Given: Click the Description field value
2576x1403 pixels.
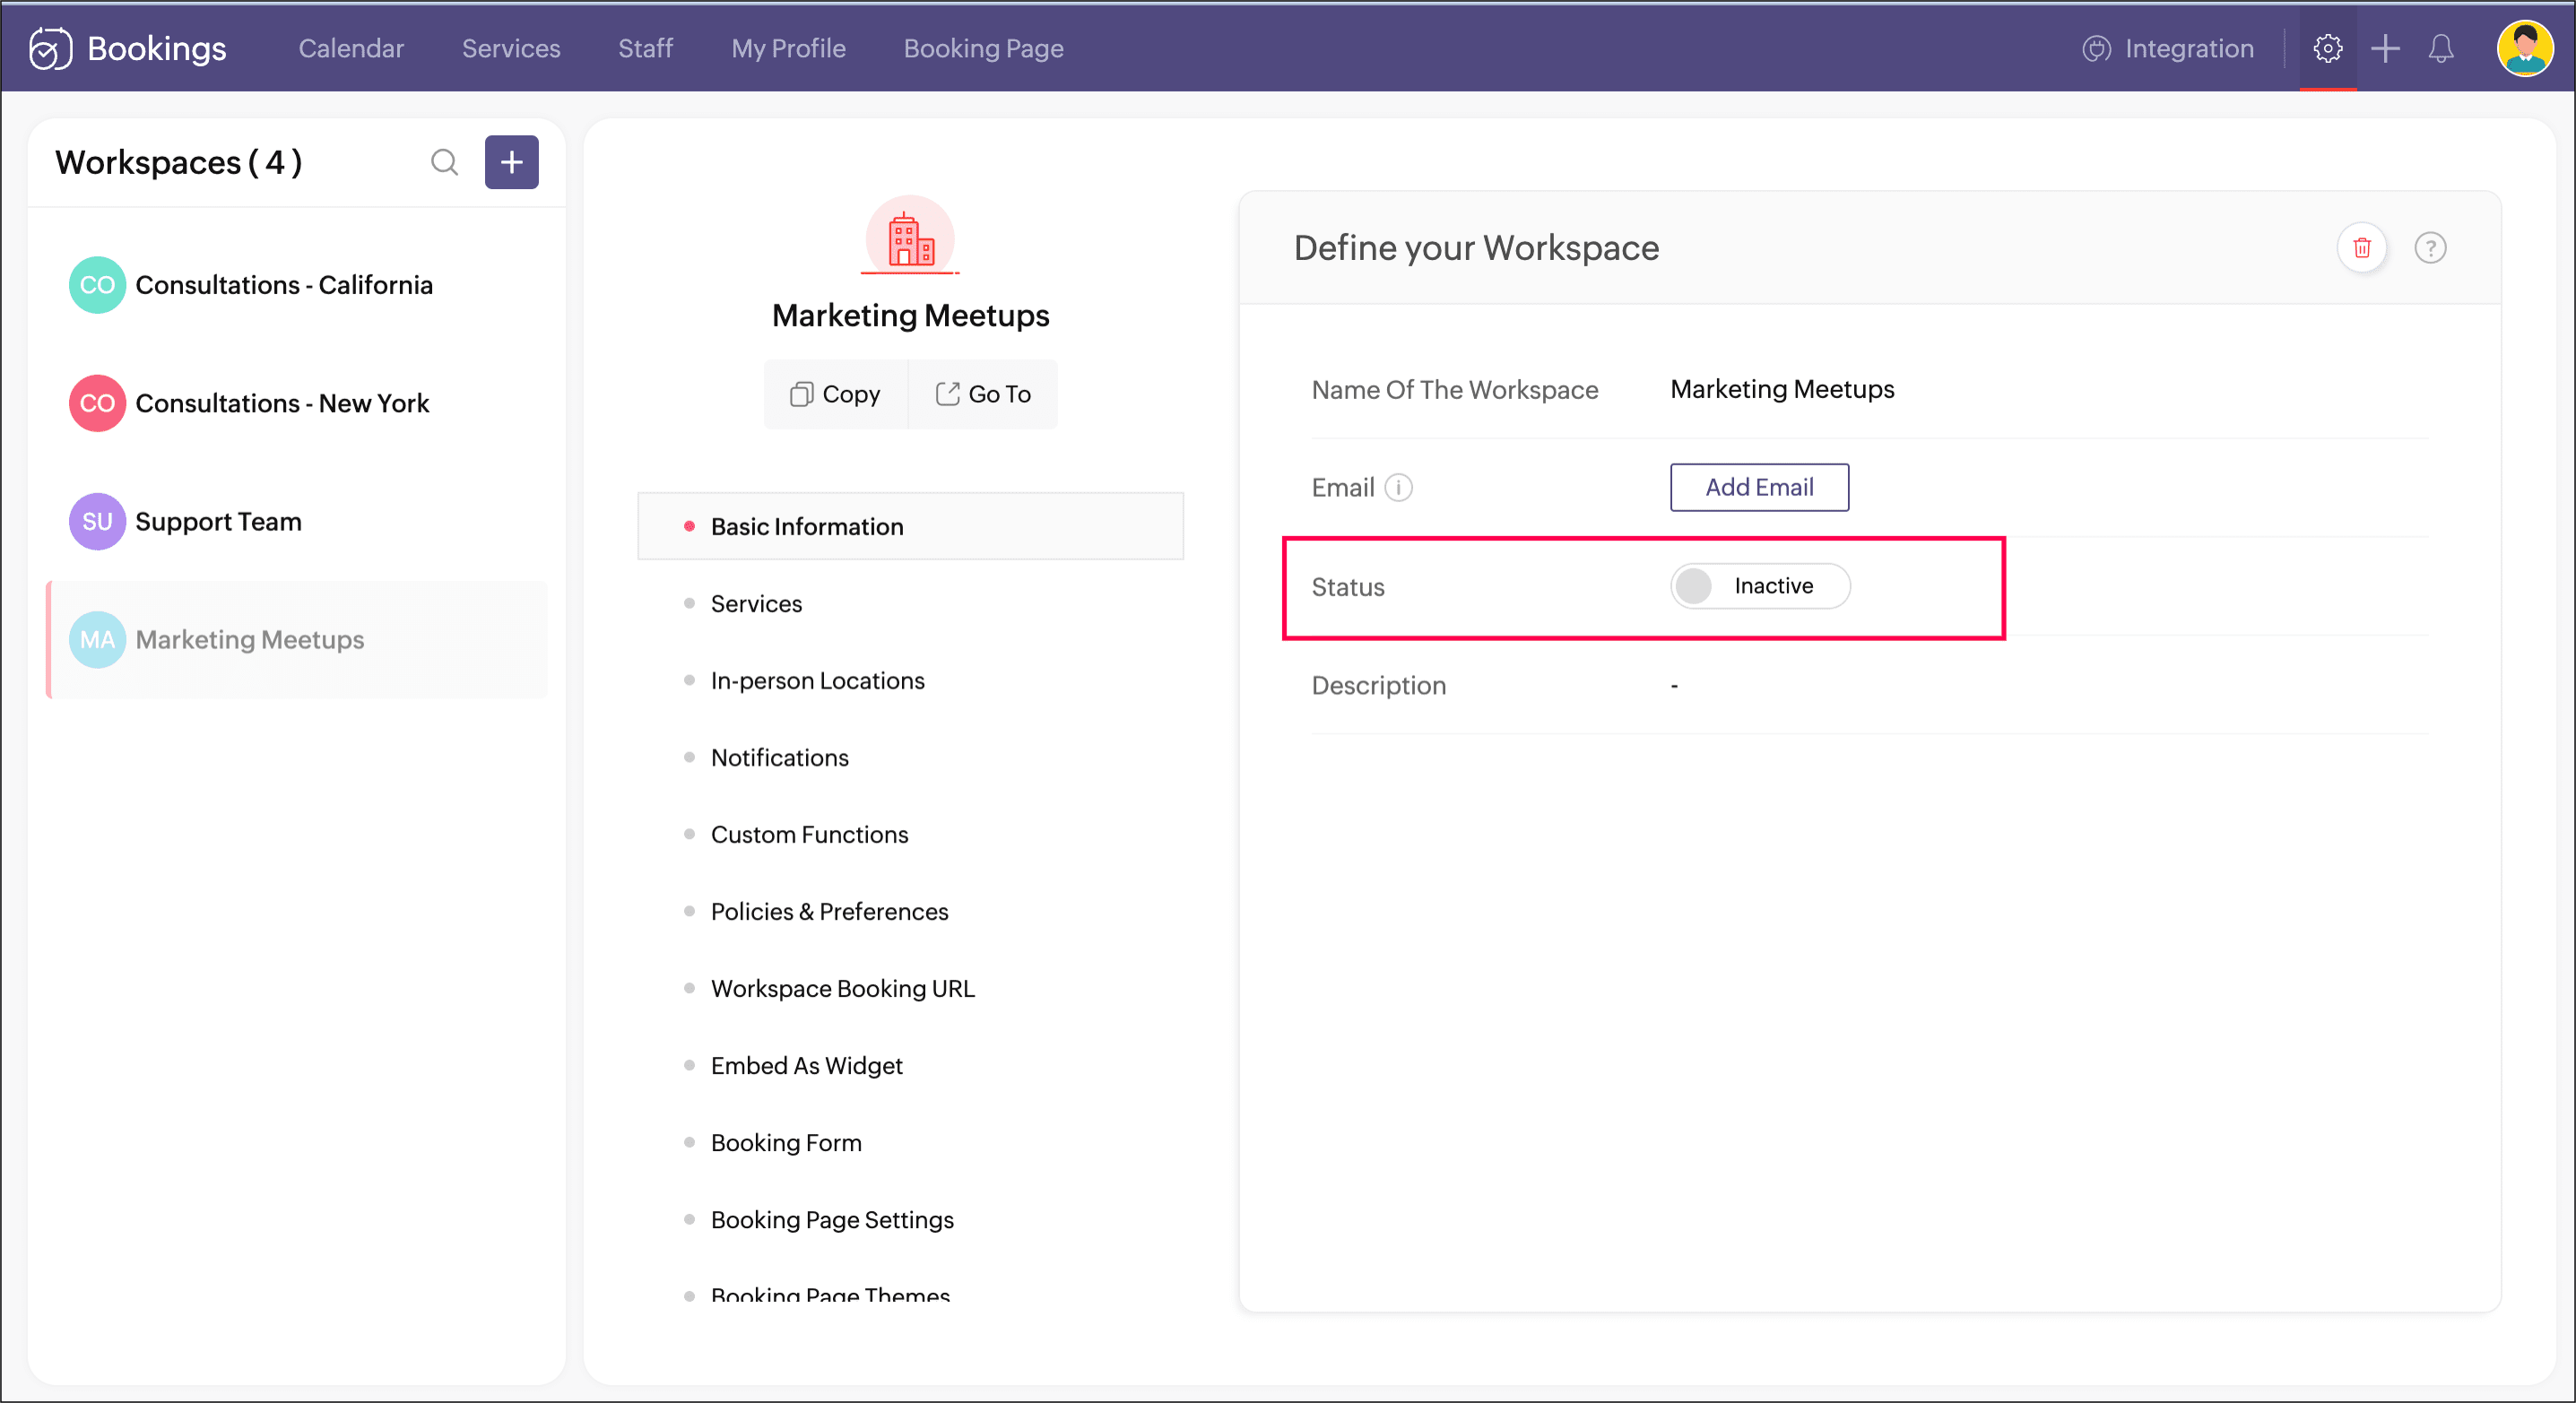Looking at the screenshot, I should pyautogui.click(x=1674, y=685).
